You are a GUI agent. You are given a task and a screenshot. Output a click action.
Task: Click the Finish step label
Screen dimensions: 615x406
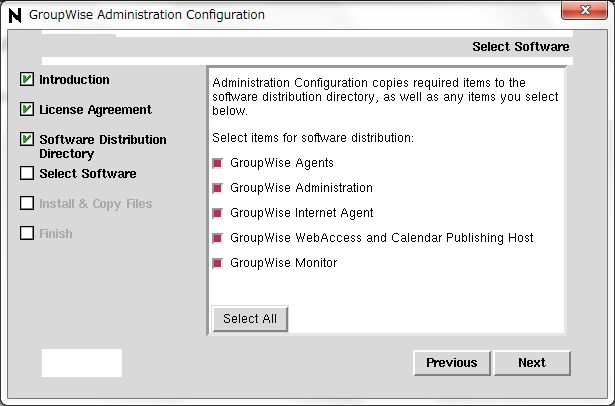[x=56, y=234]
